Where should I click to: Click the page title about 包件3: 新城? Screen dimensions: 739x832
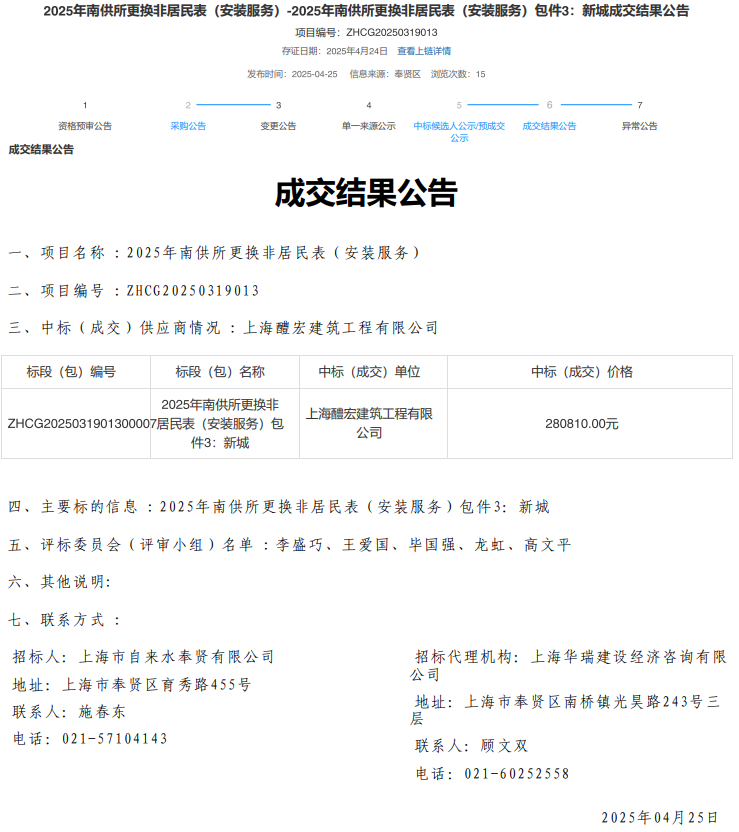tap(366, 11)
